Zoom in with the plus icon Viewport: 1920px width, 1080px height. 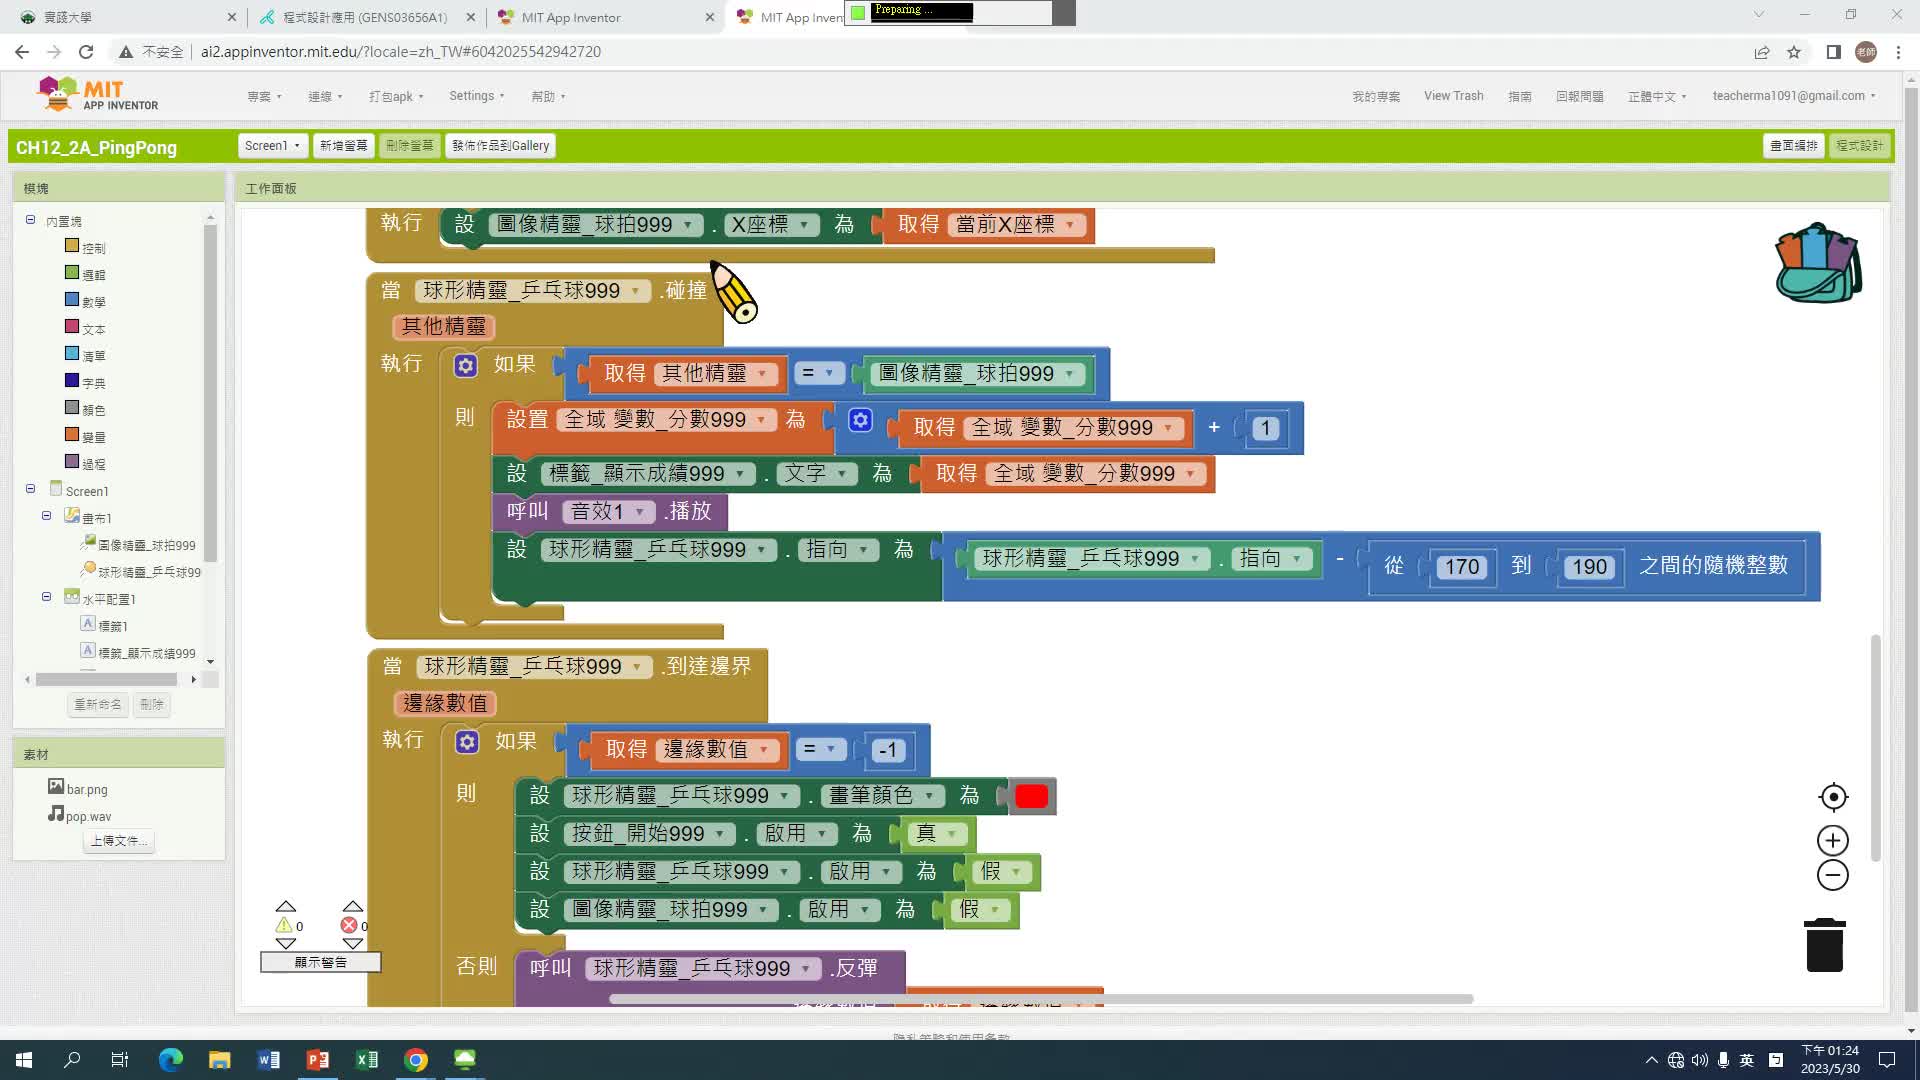click(1833, 841)
